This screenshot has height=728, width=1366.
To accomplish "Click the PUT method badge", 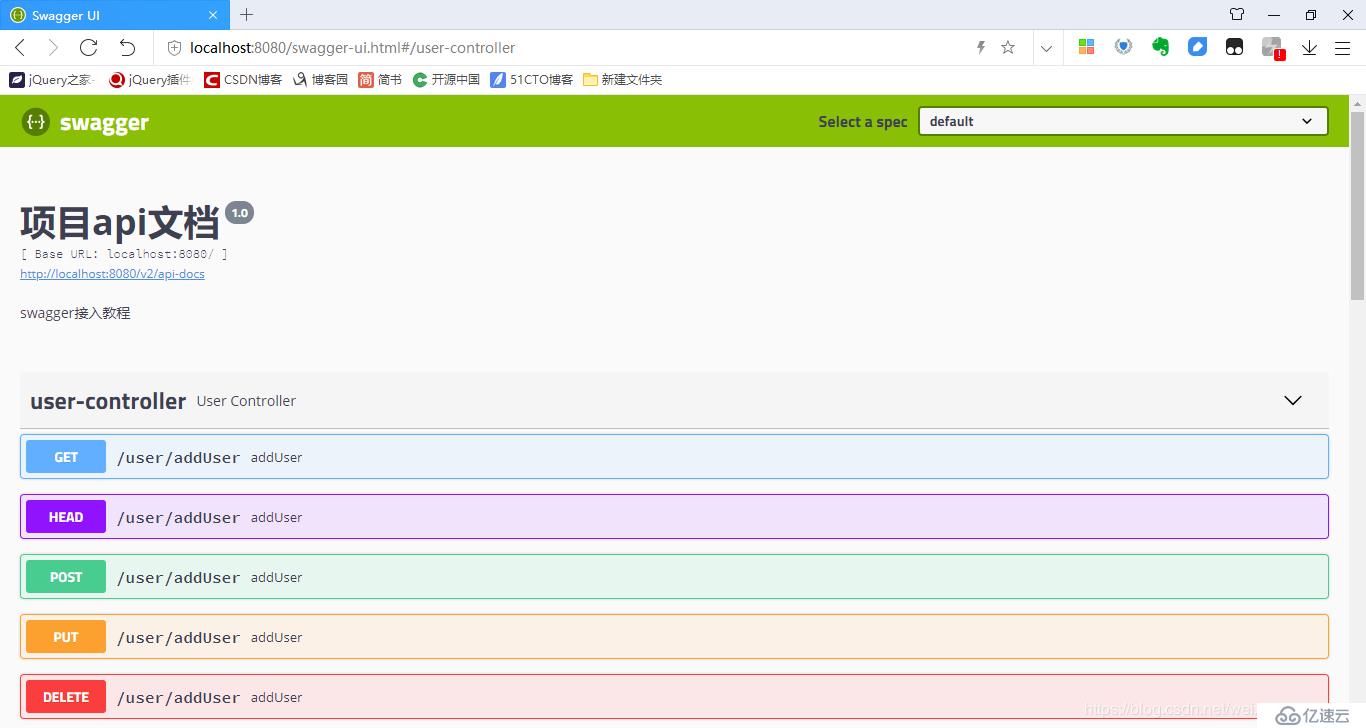I will (x=66, y=637).
